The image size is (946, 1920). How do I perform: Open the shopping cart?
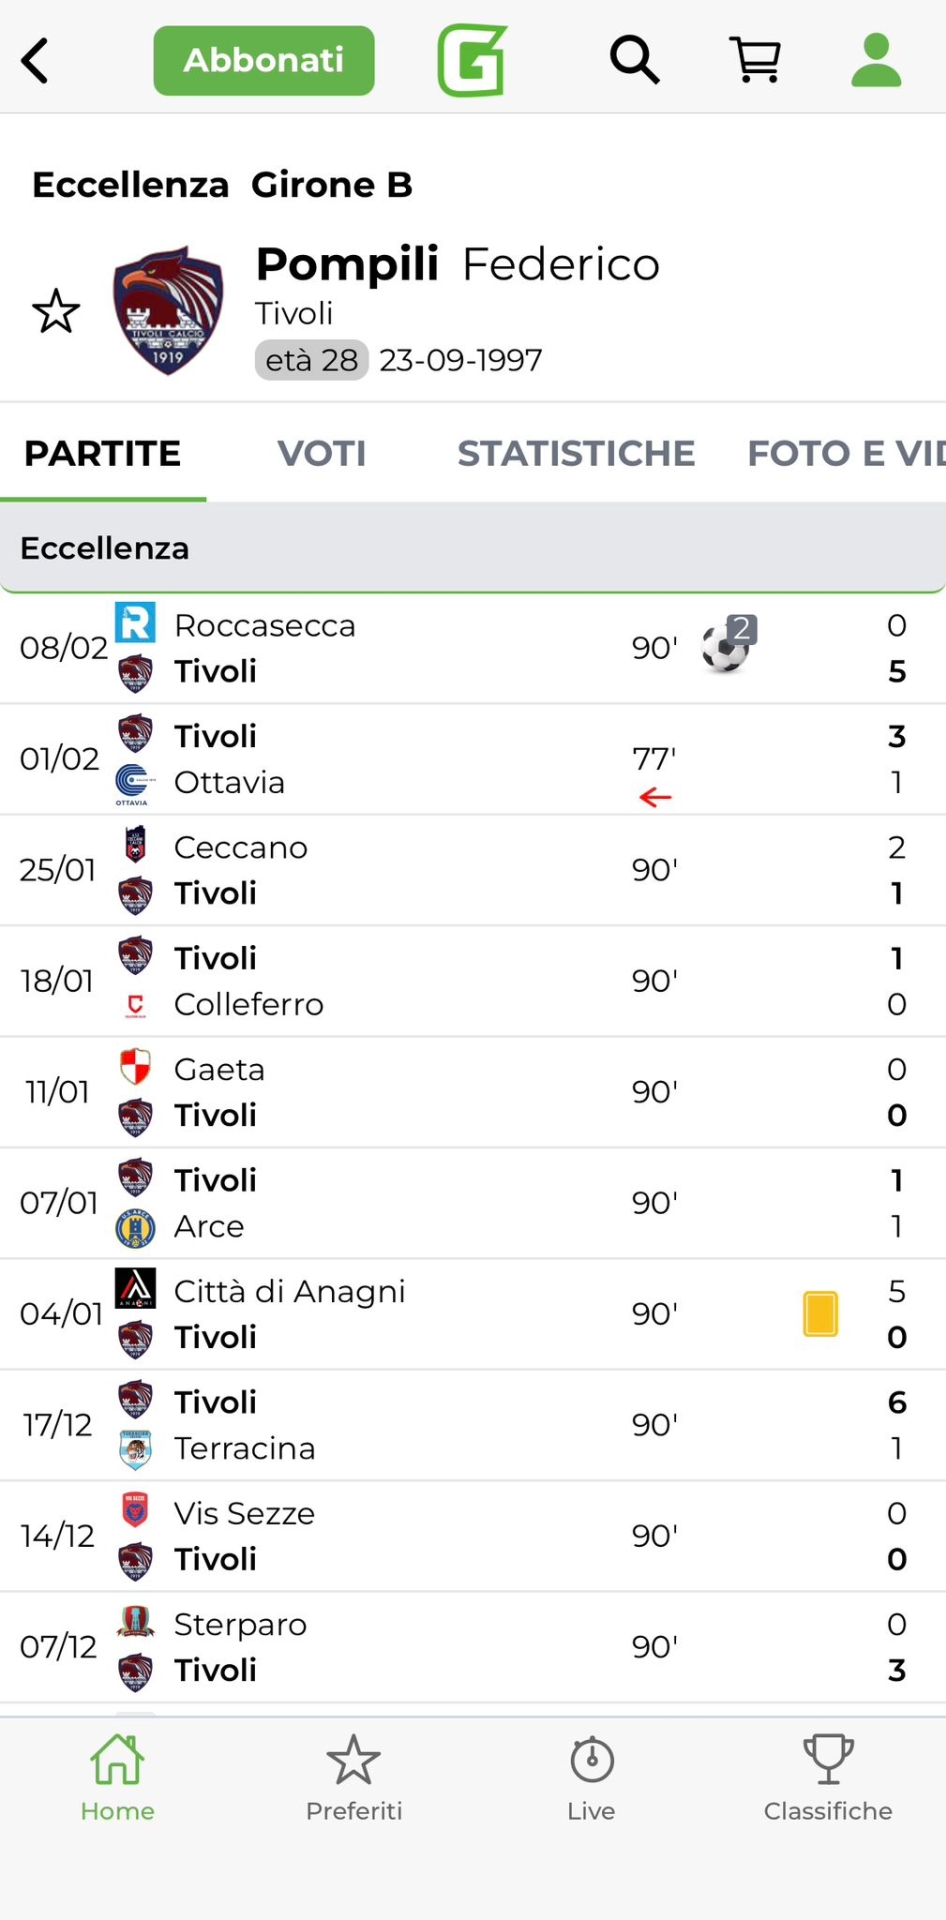click(756, 61)
